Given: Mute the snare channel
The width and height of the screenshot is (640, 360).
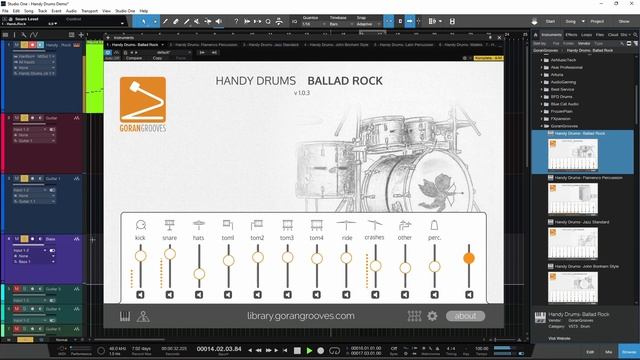Looking at the screenshot, I should [x=170, y=295].
